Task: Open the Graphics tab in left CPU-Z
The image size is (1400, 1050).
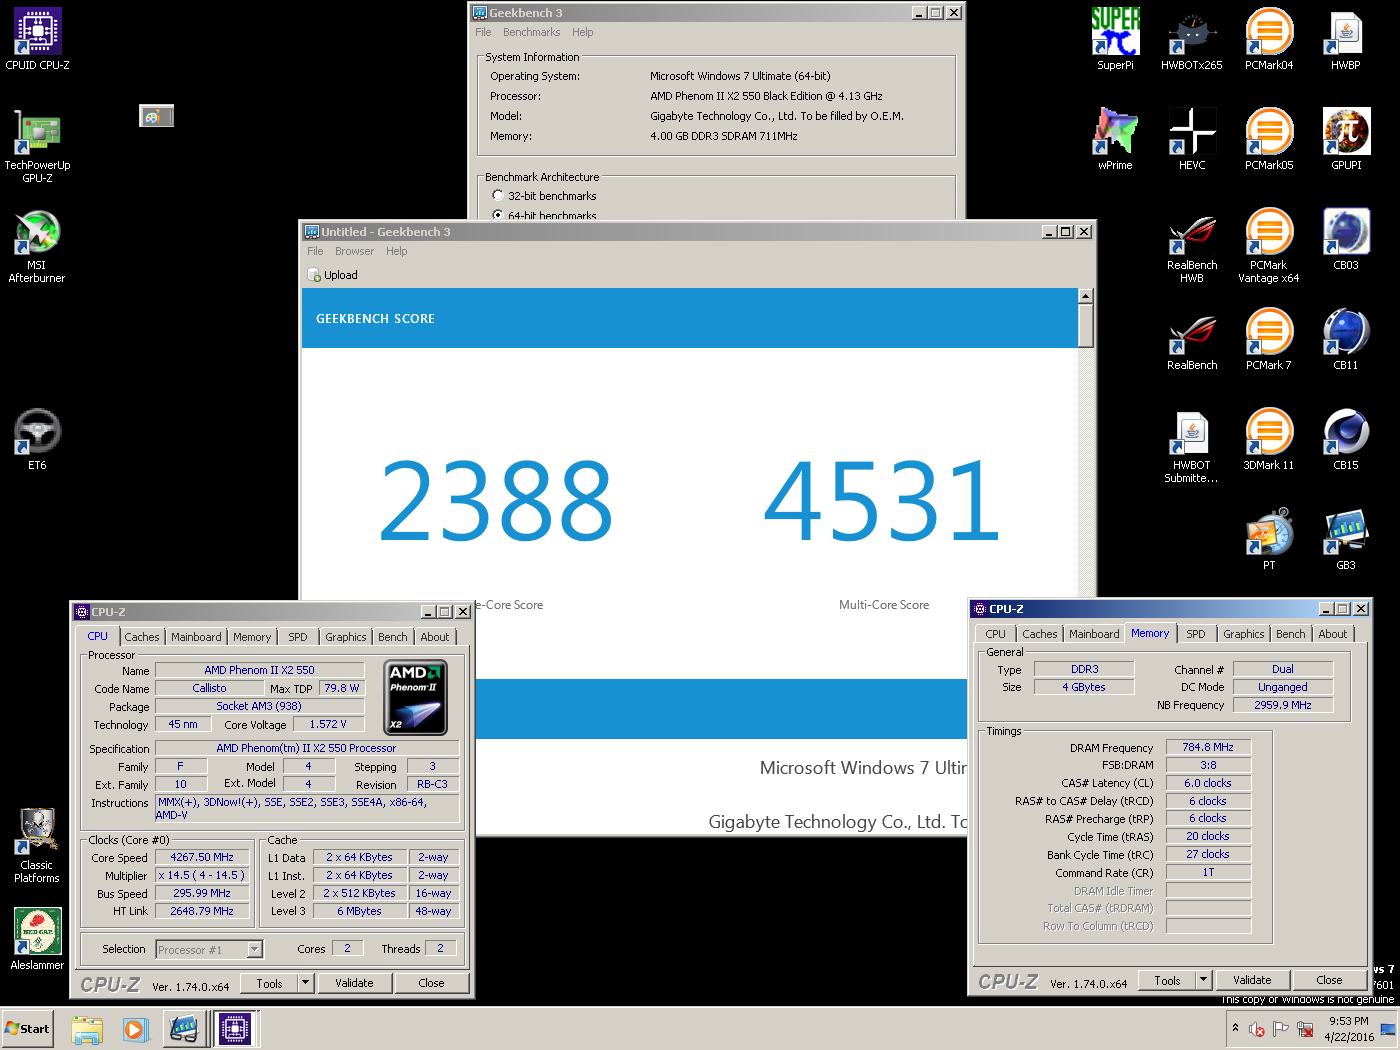Action: click(x=346, y=637)
